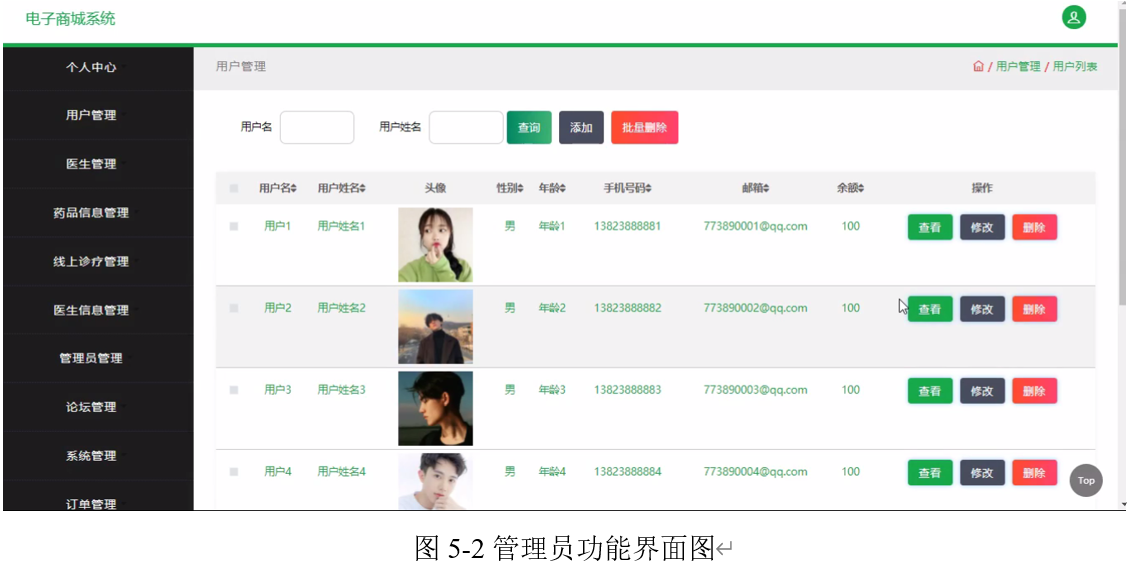Click 删除 for 用户4
1127x565 pixels.
click(1034, 473)
